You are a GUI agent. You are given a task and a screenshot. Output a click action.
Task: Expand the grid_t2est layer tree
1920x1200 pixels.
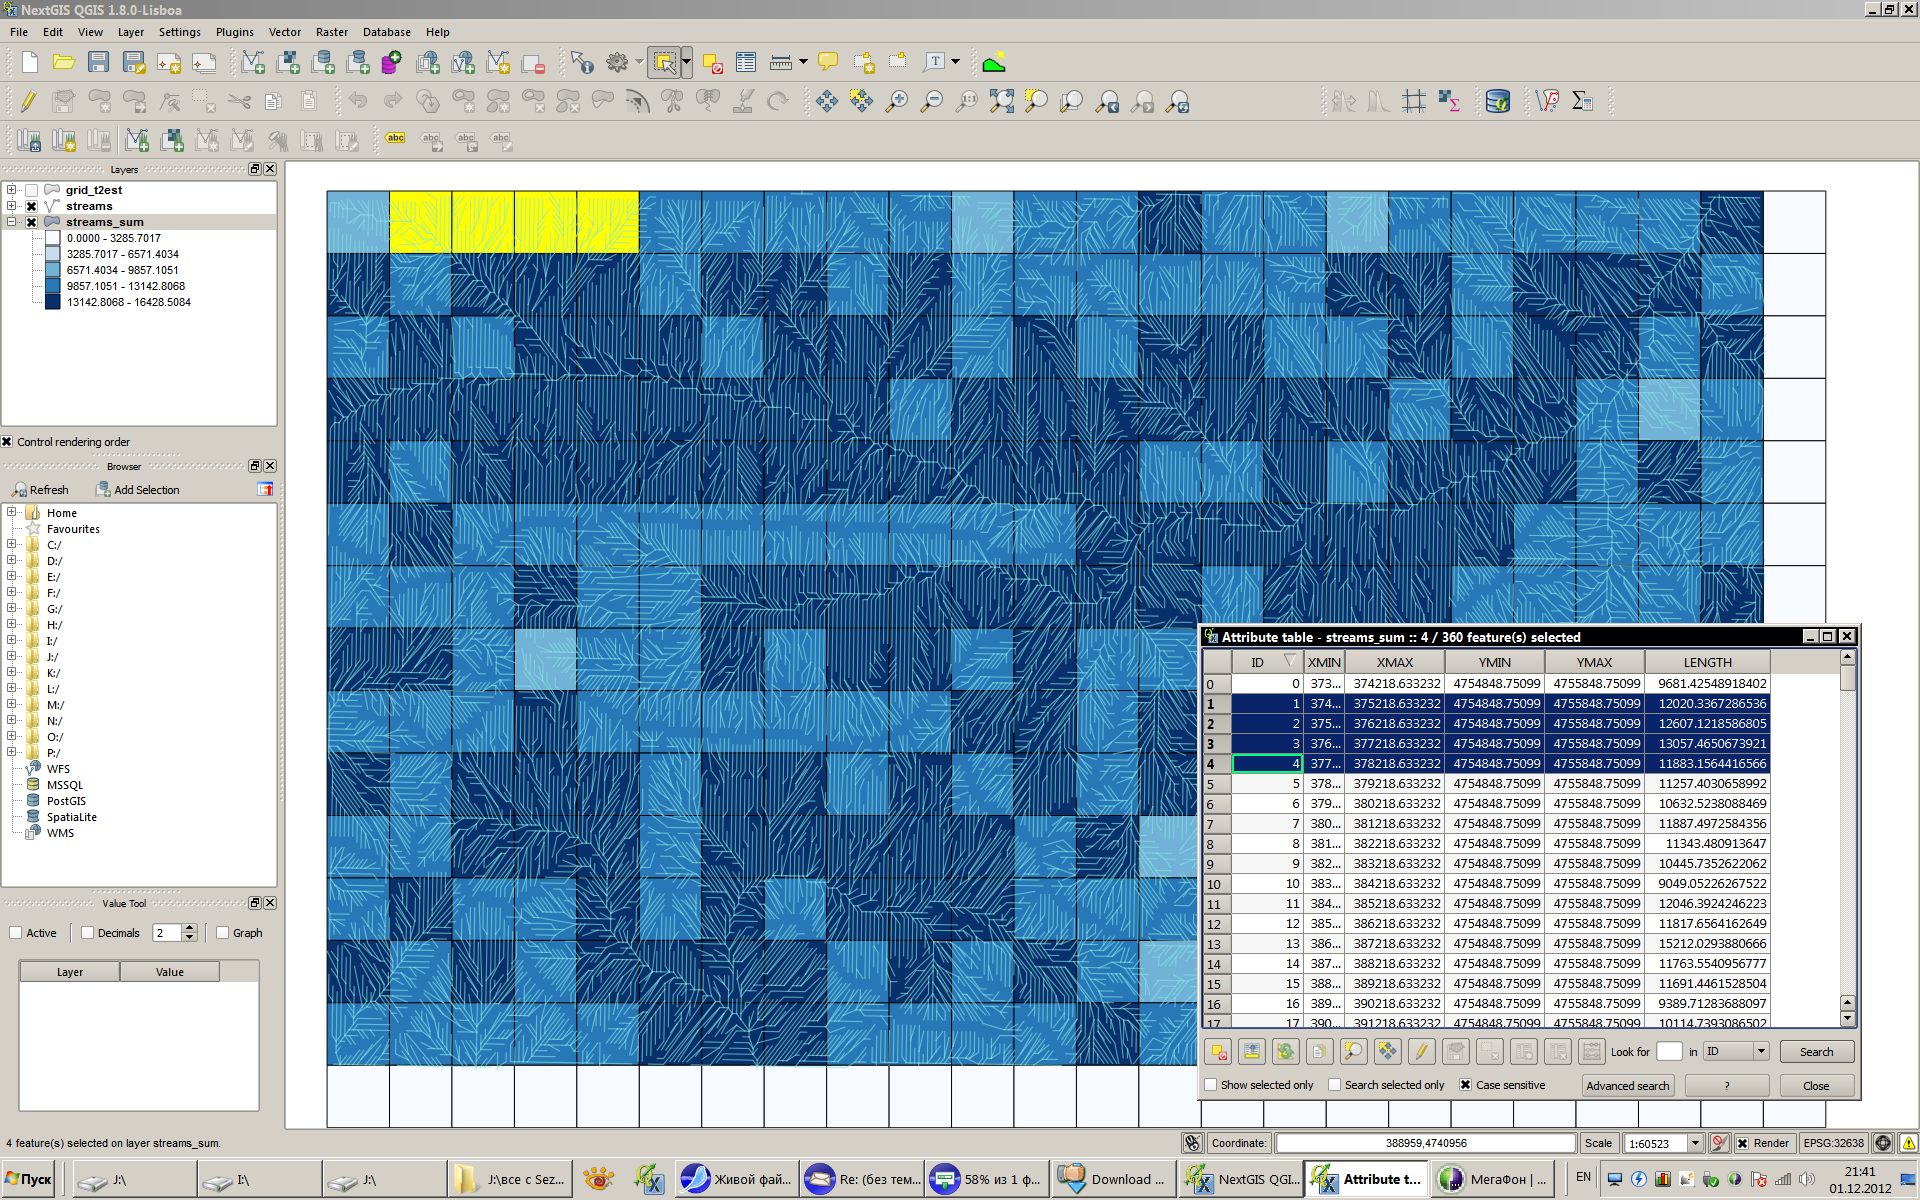[x=11, y=190]
